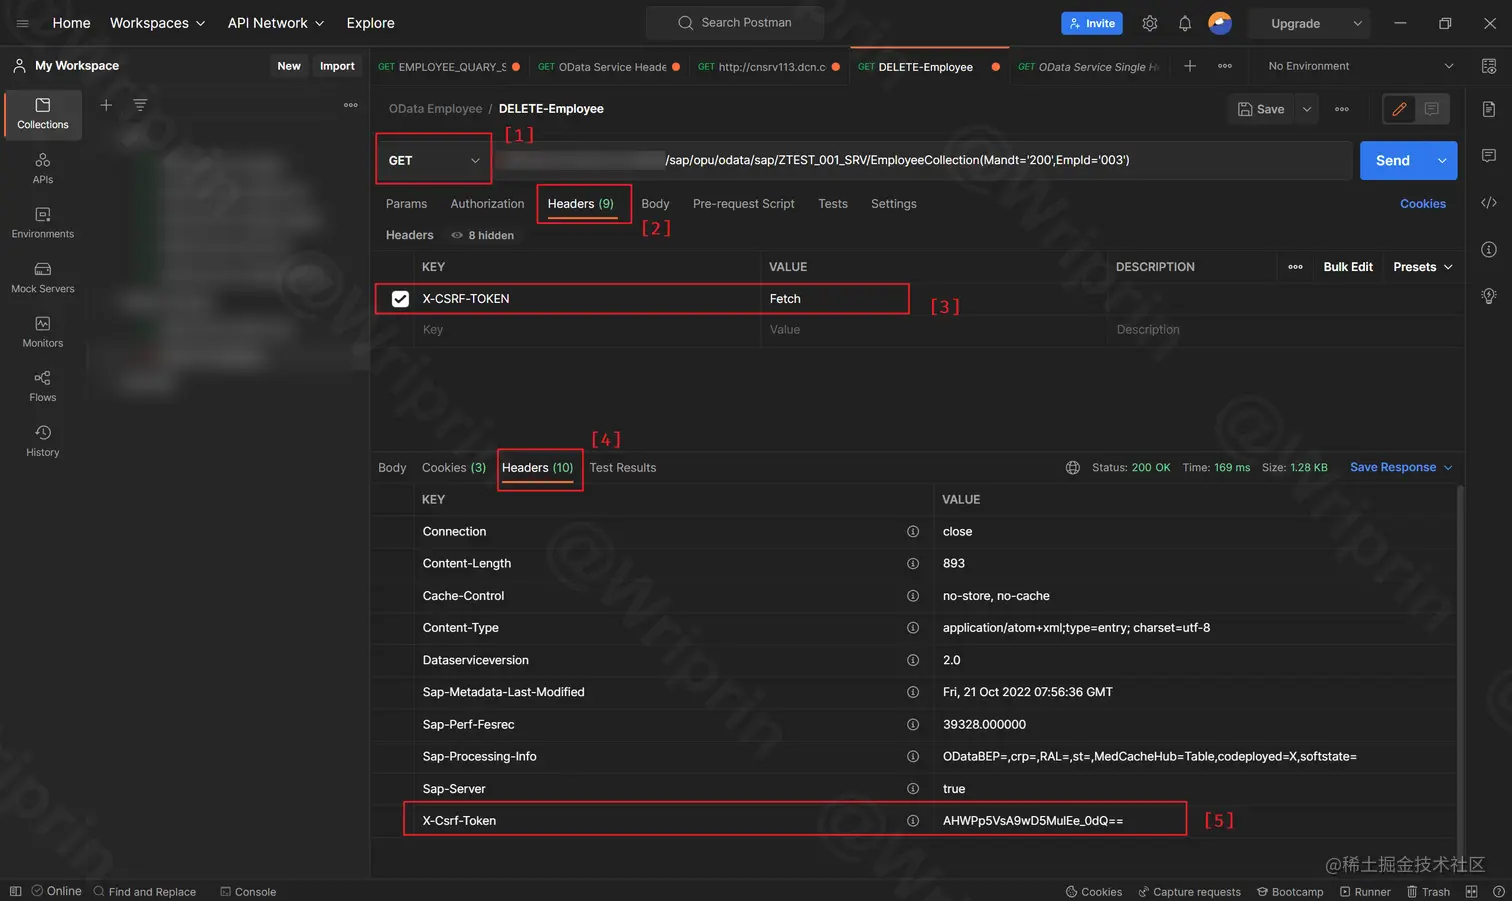Image resolution: width=1512 pixels, height=901 pixels.
Task: Open the hamburger menu
Action: 22,23
